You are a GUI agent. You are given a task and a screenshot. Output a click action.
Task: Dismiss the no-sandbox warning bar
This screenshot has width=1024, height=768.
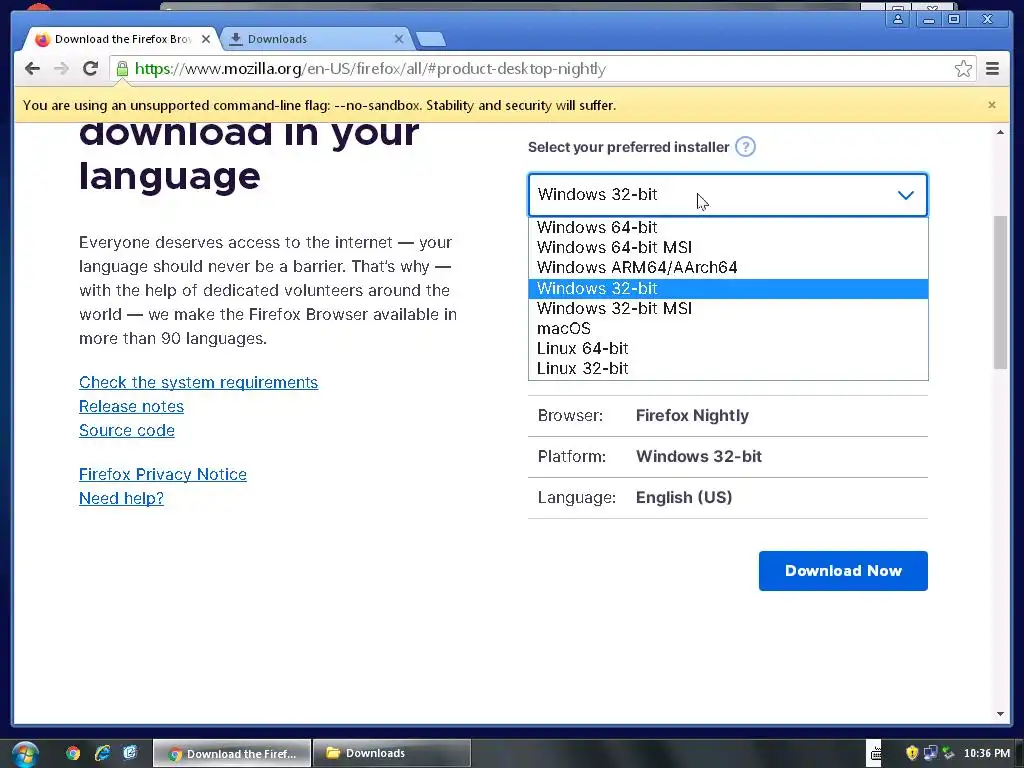pyautogui.click(x=992, y=105)
